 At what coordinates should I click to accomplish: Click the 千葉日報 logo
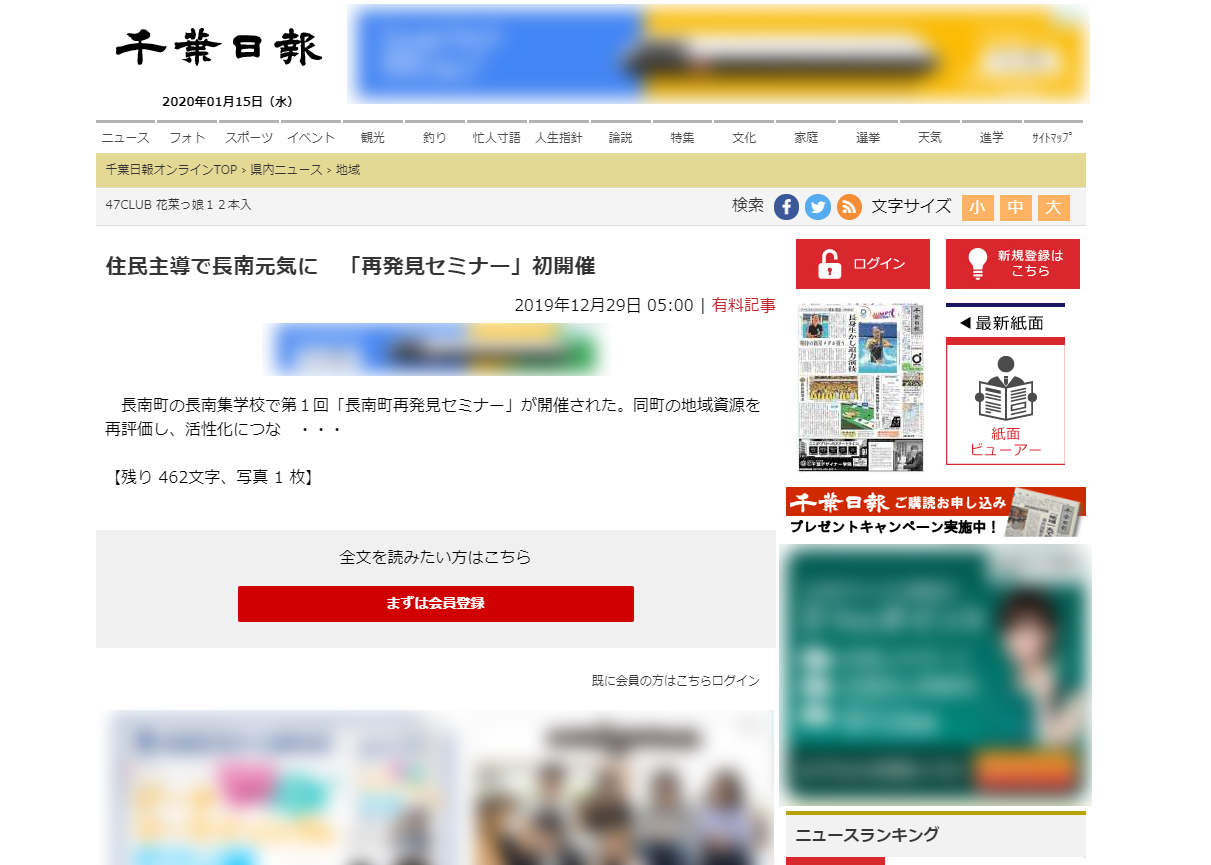[x=219, y=48]
